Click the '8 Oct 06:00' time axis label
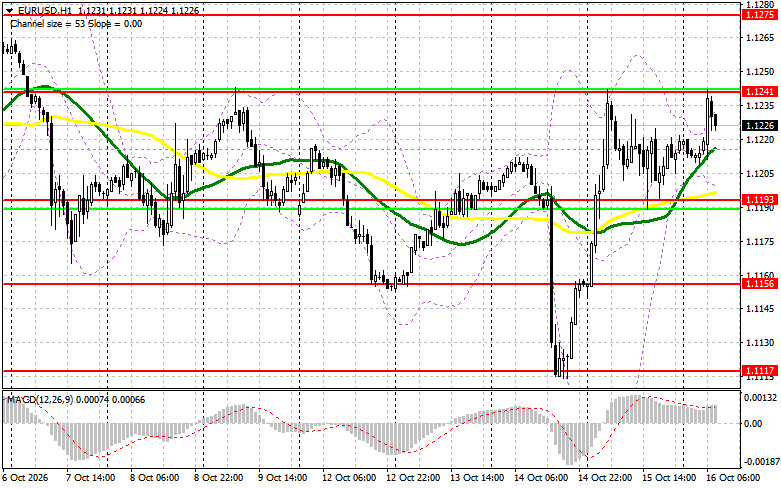781x489 pixels. tap(155, 478)
